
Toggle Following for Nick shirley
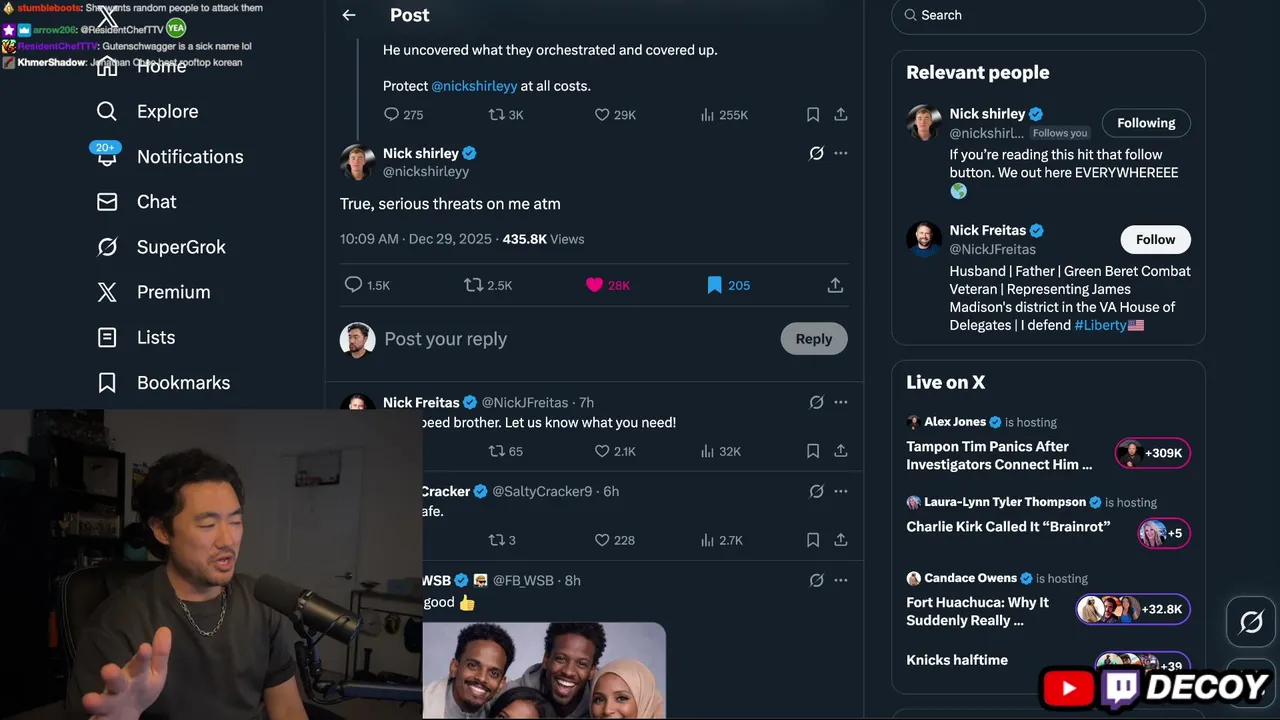click(1146, 123)
